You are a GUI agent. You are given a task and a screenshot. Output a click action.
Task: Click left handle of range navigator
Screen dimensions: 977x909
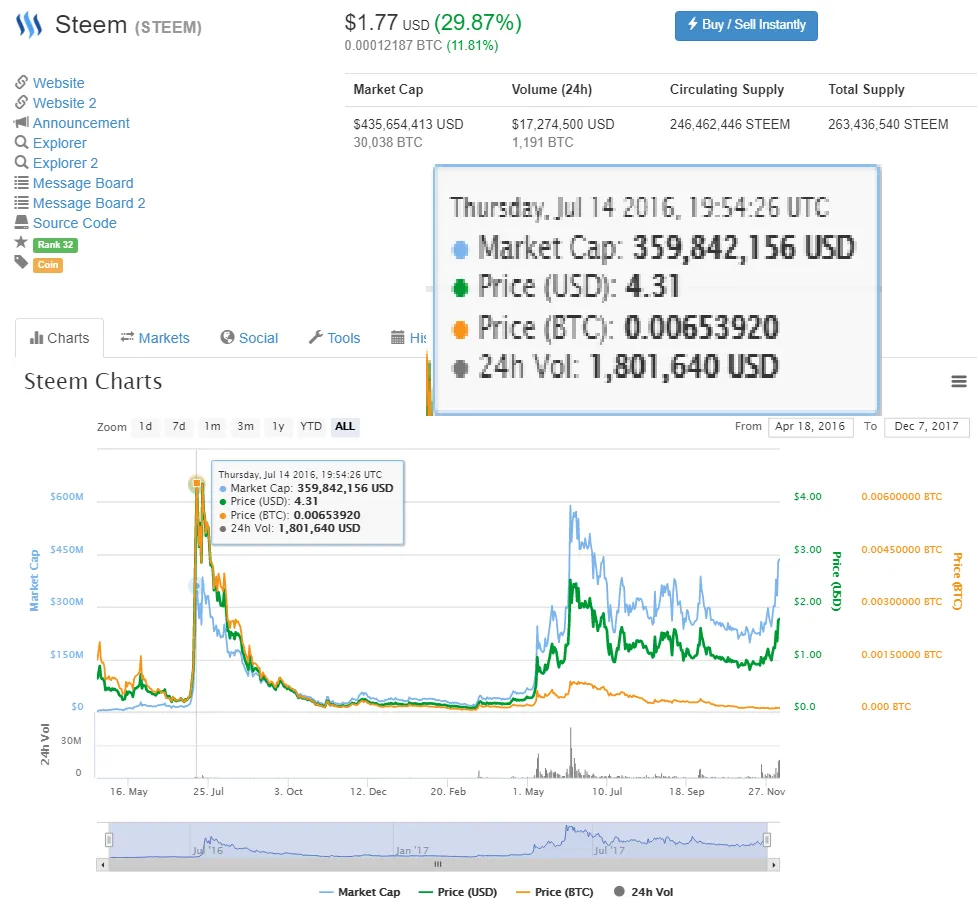click(x=109, y=840)
